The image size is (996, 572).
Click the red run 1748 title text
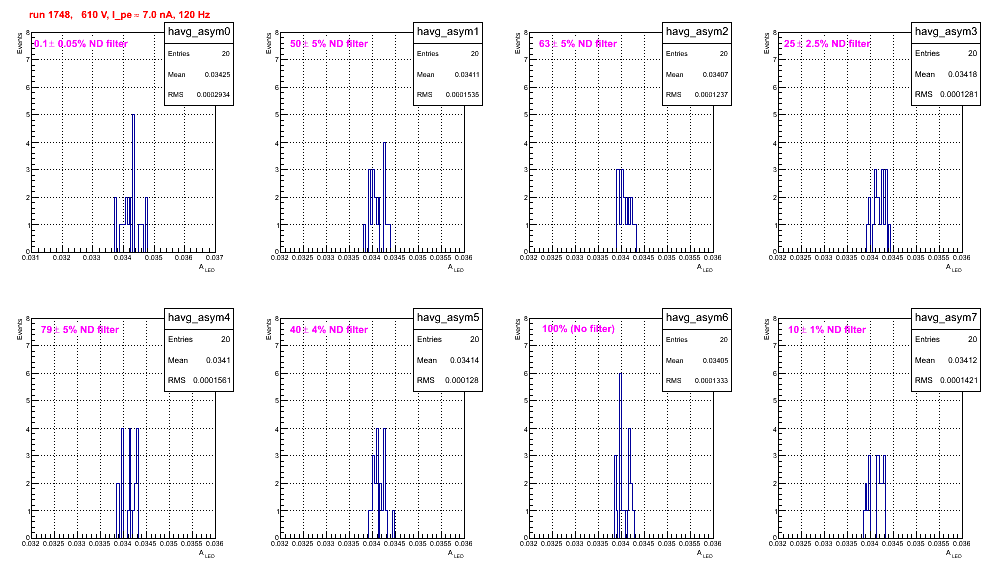point(119,15)
